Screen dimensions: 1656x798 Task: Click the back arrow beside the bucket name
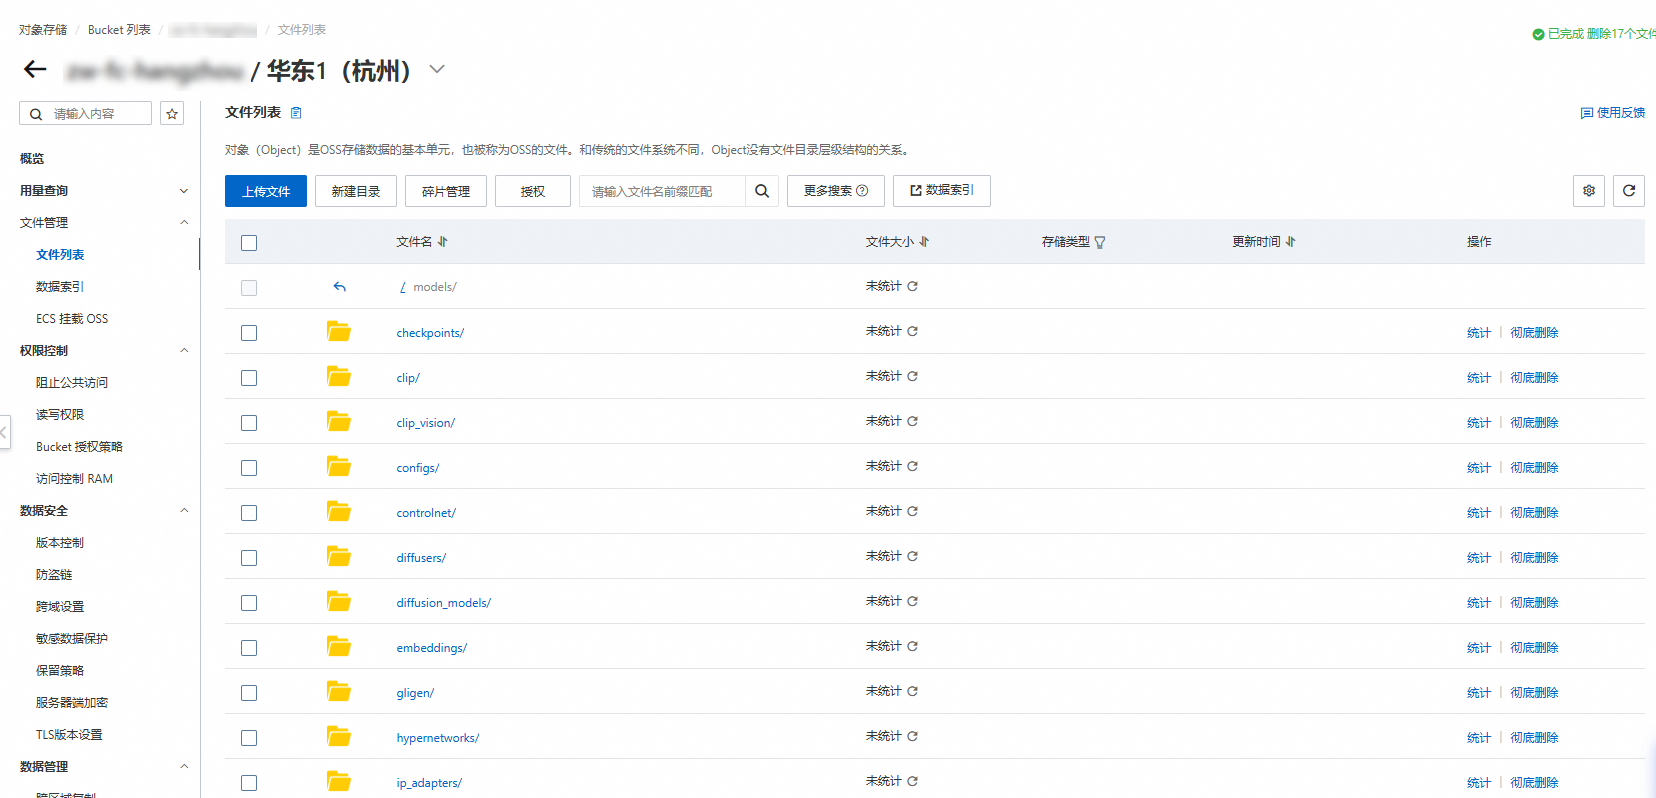pyautogui.click(x=35, y=69)
